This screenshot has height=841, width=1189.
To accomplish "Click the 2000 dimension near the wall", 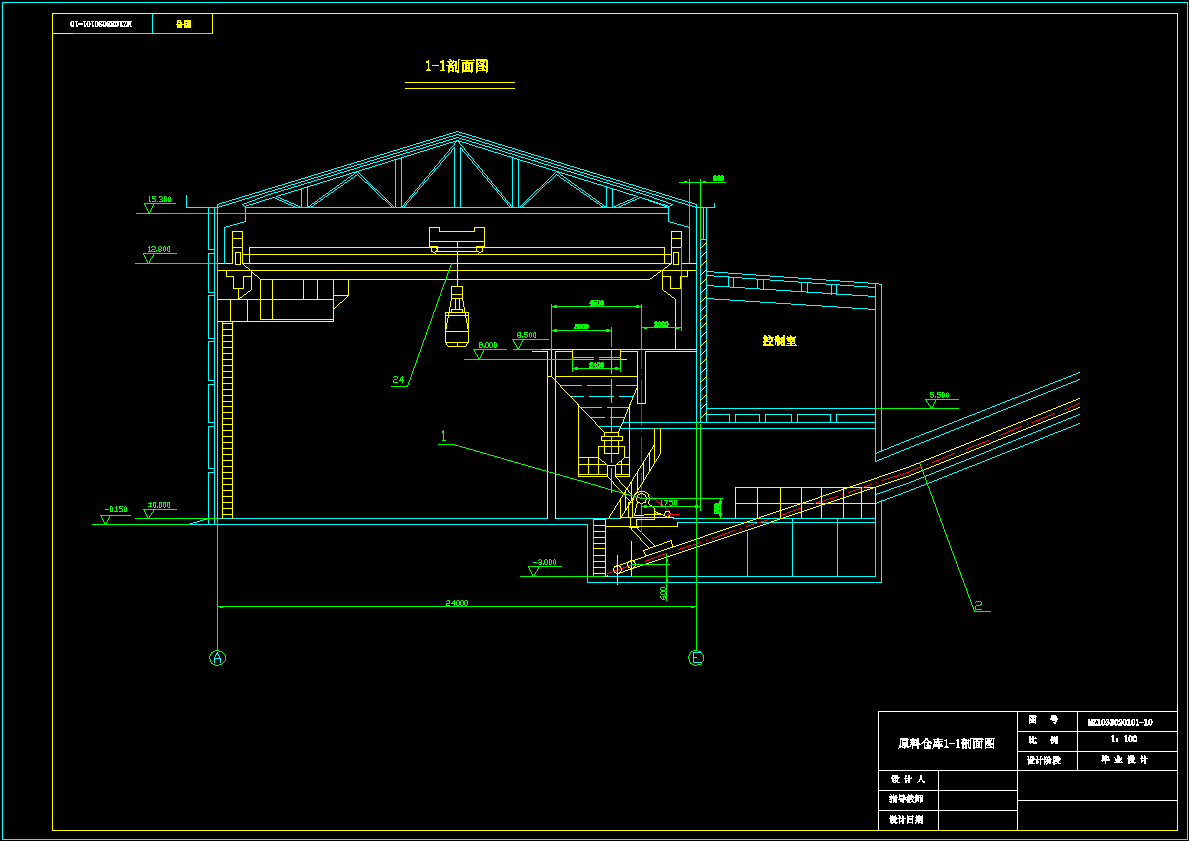I will [x=660, y=324].
